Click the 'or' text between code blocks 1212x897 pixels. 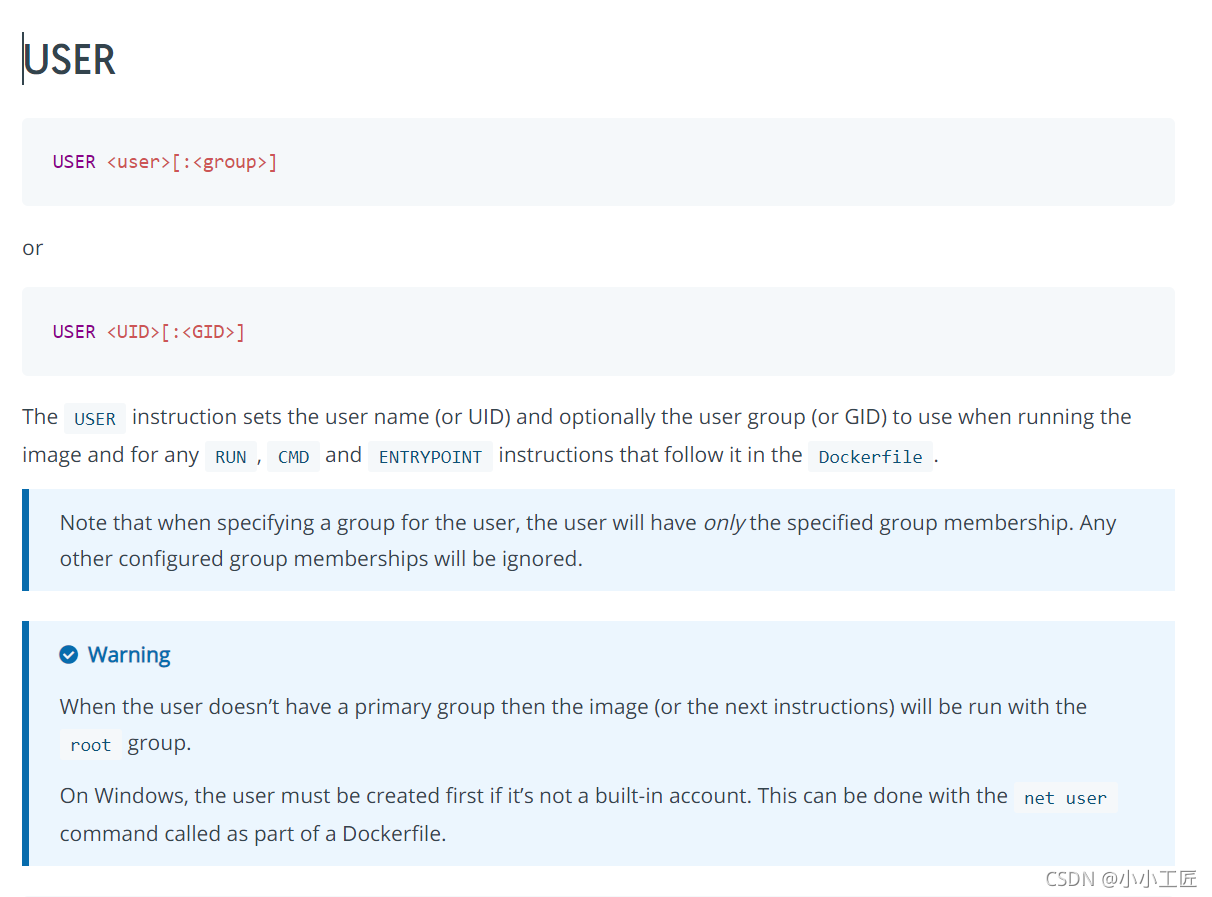(33, 248)
